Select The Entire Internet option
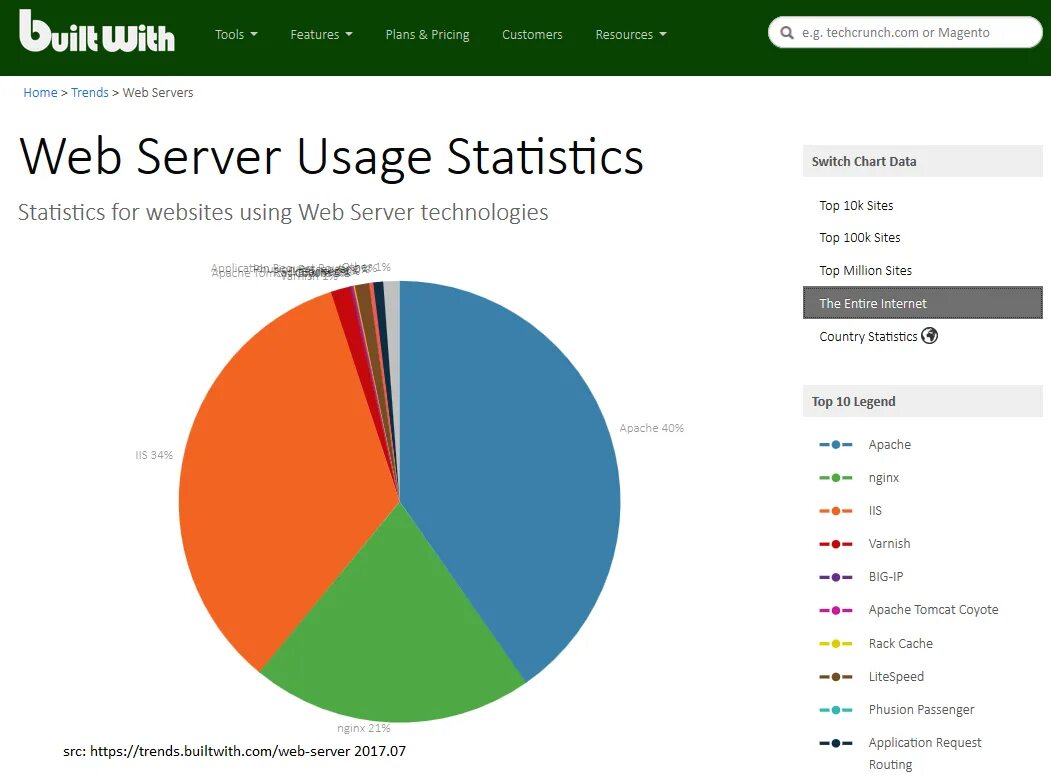Screen dimensions: 1051x777 922,303
